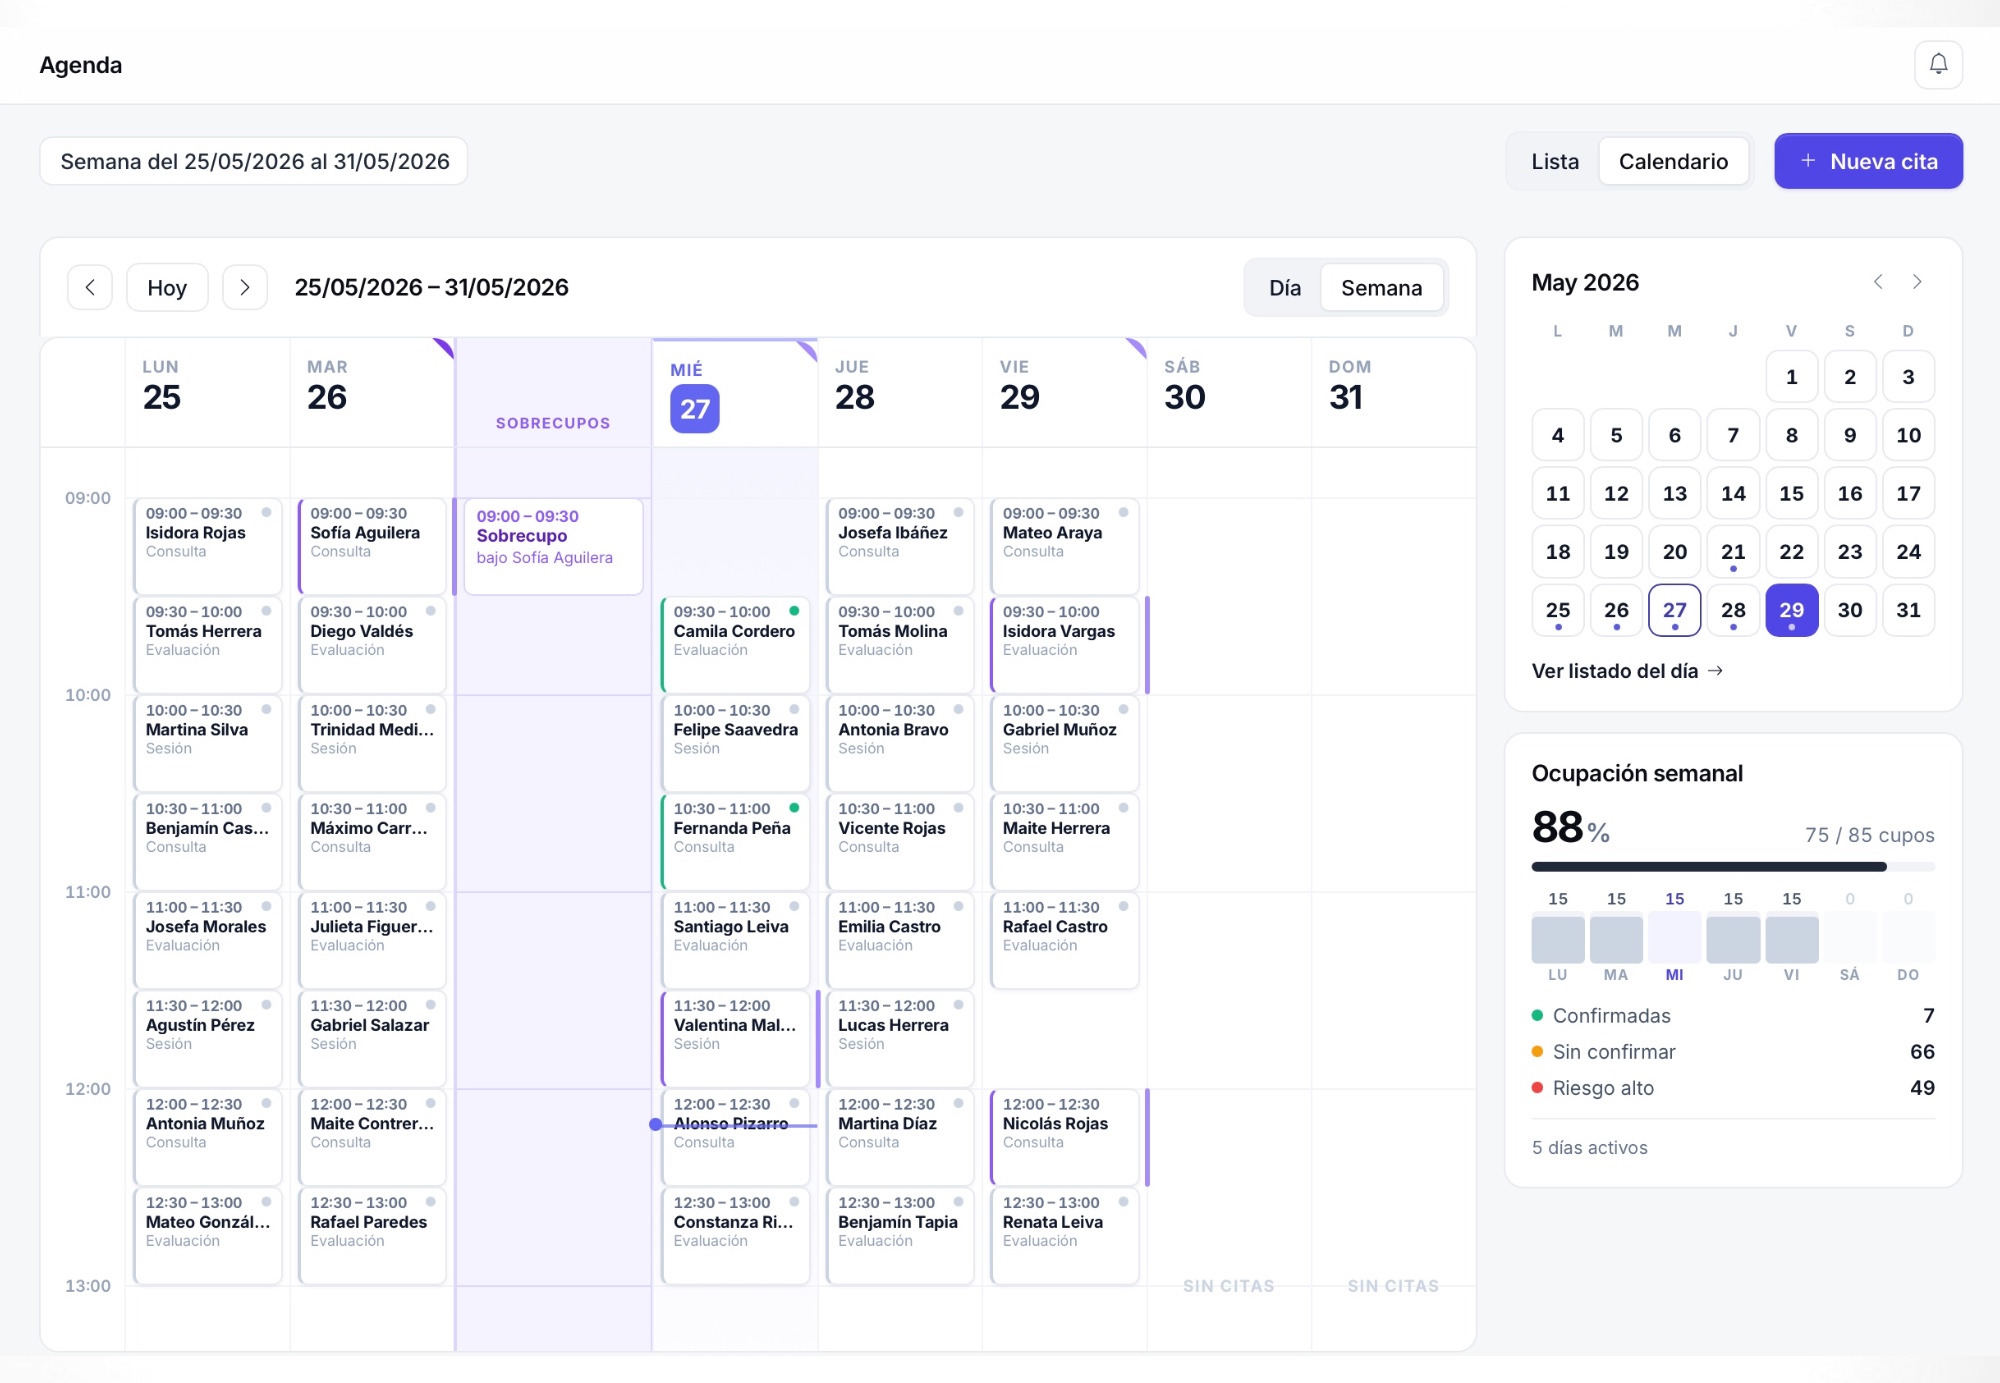
Task: Click Saturday SIN CITAS label
Action: [x=1229, y=1286]
